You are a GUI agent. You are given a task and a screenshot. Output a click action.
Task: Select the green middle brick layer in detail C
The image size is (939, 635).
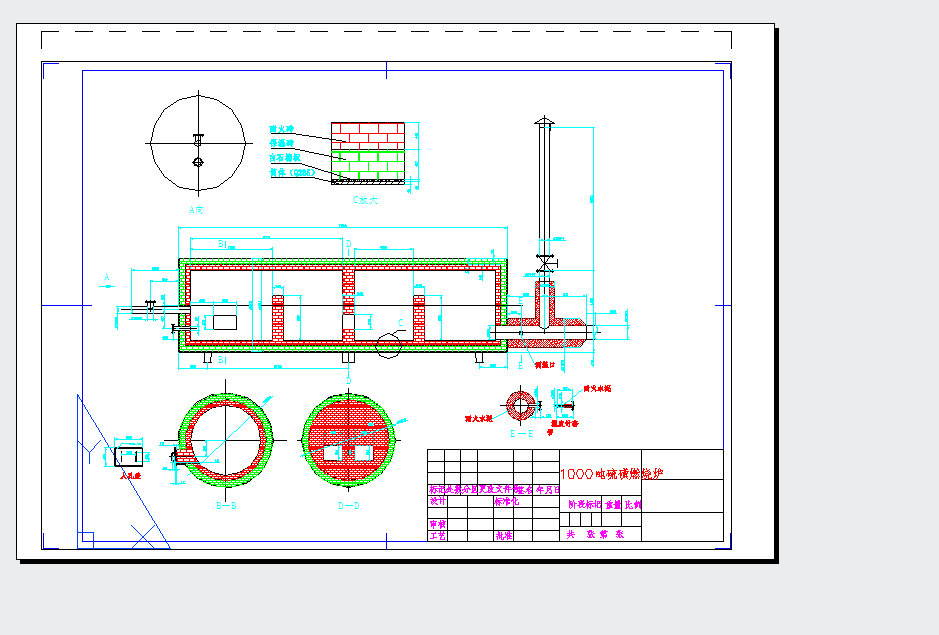[x=367, y=156]
